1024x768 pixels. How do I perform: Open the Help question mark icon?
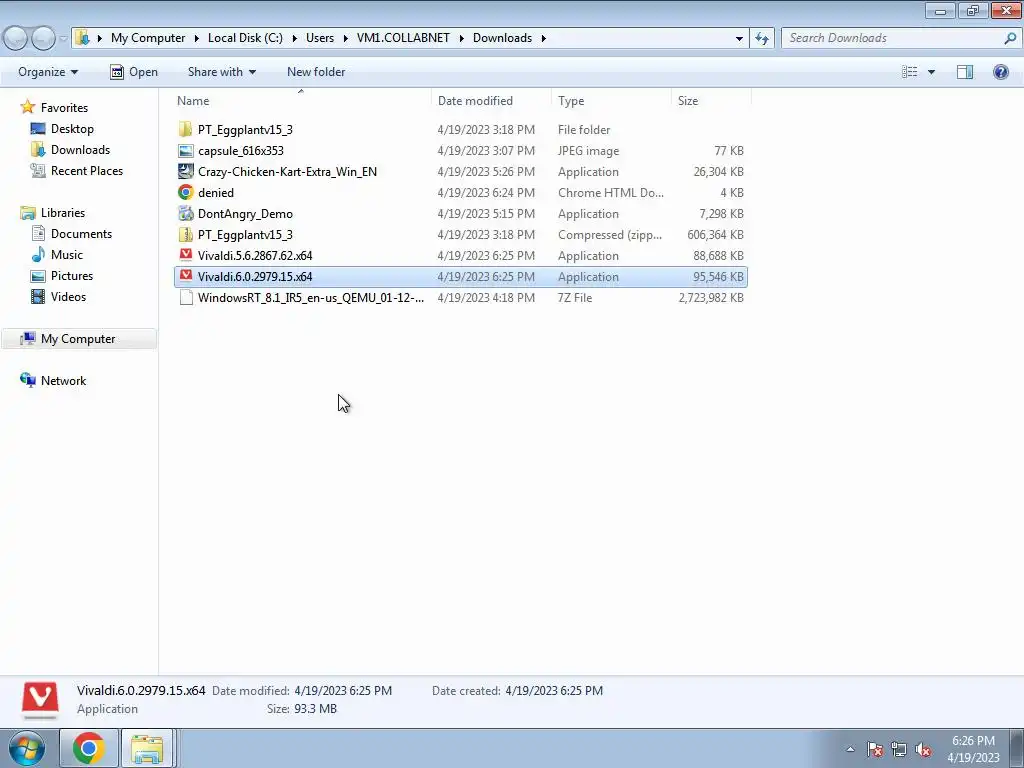[1000, 72]
